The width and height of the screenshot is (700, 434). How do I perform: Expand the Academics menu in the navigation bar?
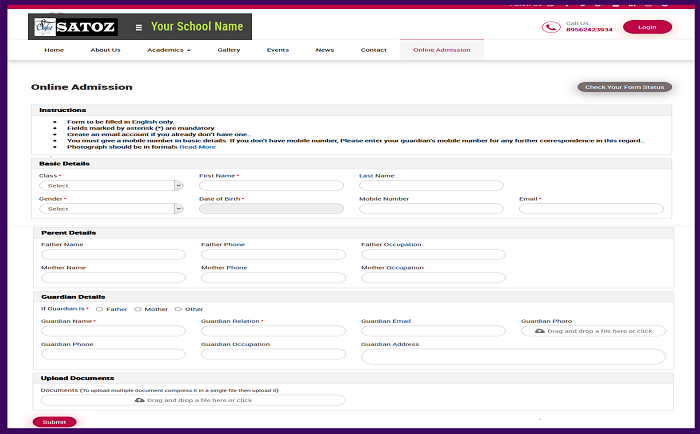coord(169,50)
